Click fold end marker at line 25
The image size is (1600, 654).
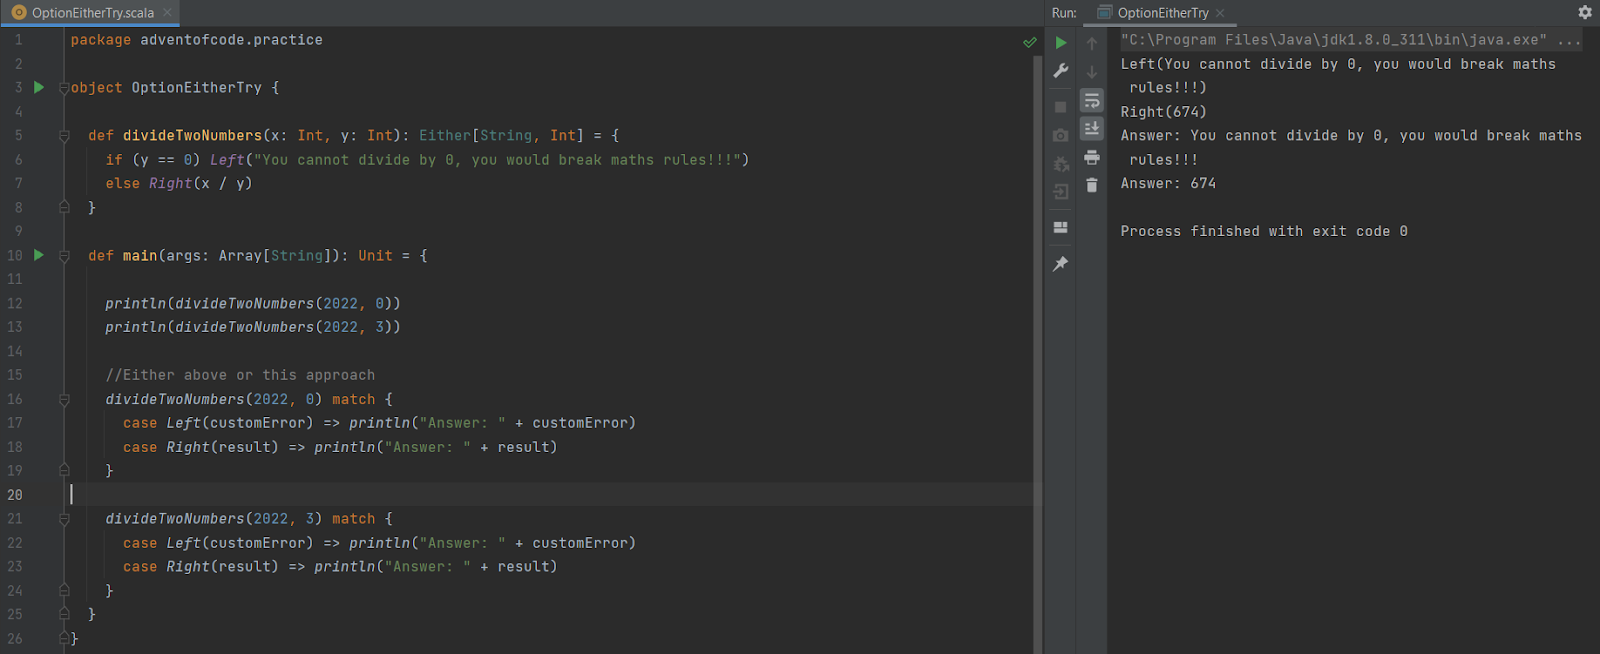click(x=64, y=614)
